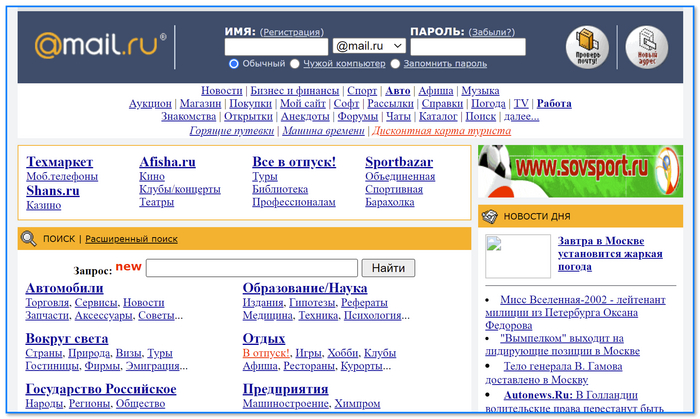Viewport: 700px width, 419px height.
Task: Open the Казино link
Action: pyautogui.click(x=43, y=205)
